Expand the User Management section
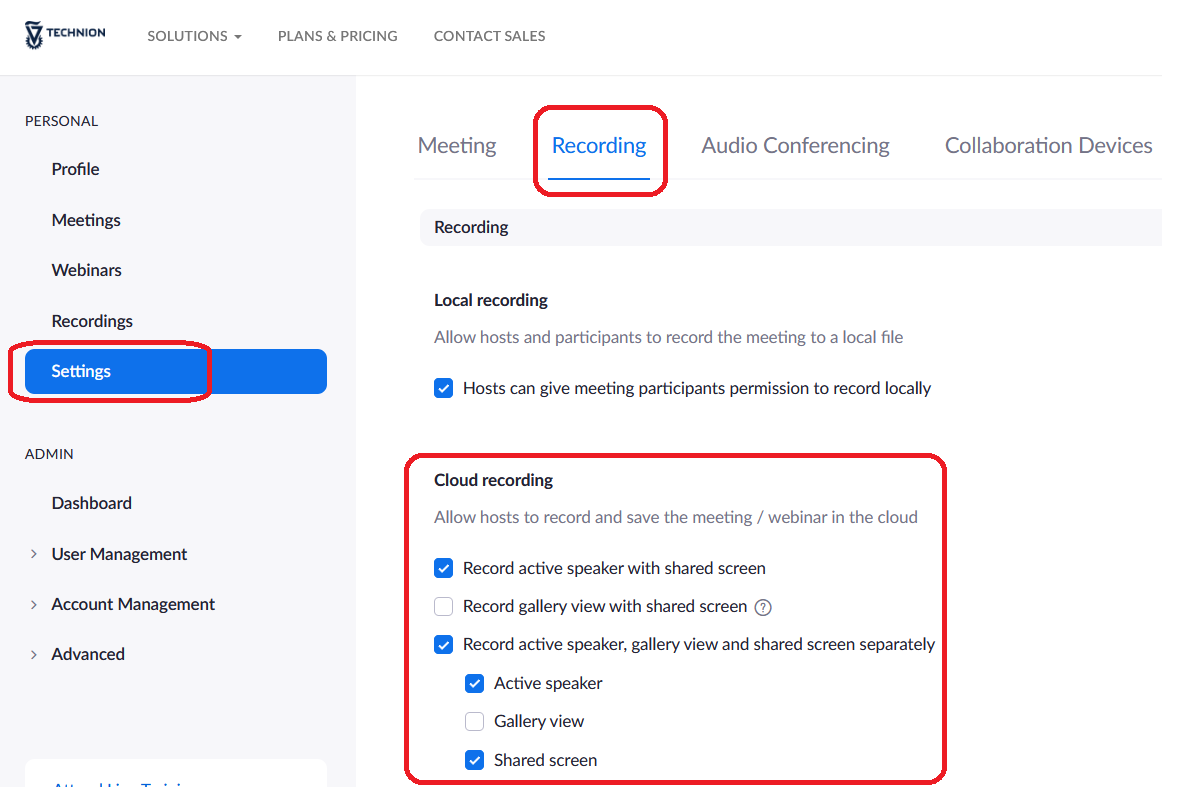 click(x=119, y=554)
